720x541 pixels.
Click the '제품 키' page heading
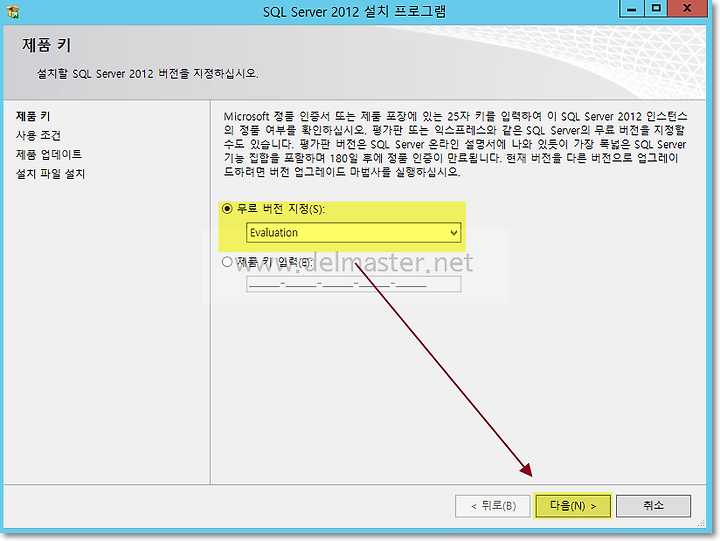(x=46, y=45)
